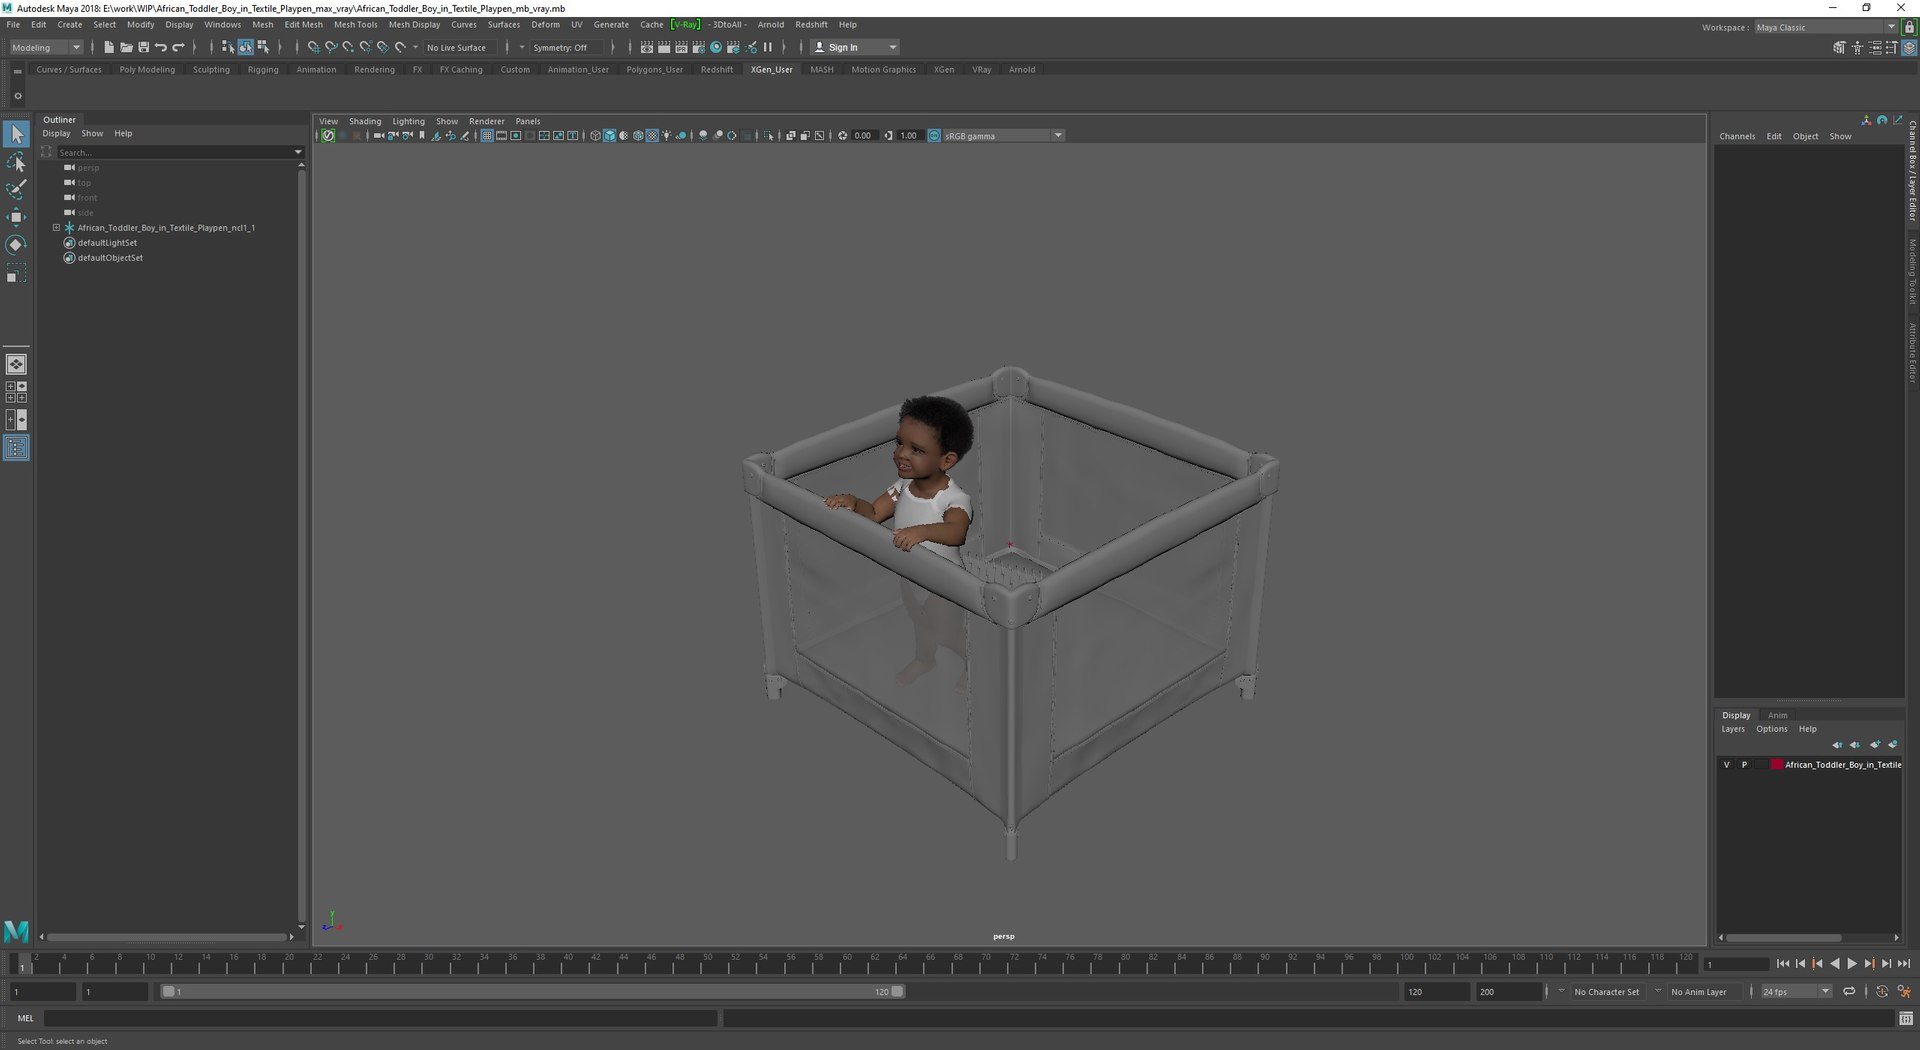Open the Workspace Maya Classic dropdown
This screenshot has width=1920, height=1050.
click(x=1826, y=27)
